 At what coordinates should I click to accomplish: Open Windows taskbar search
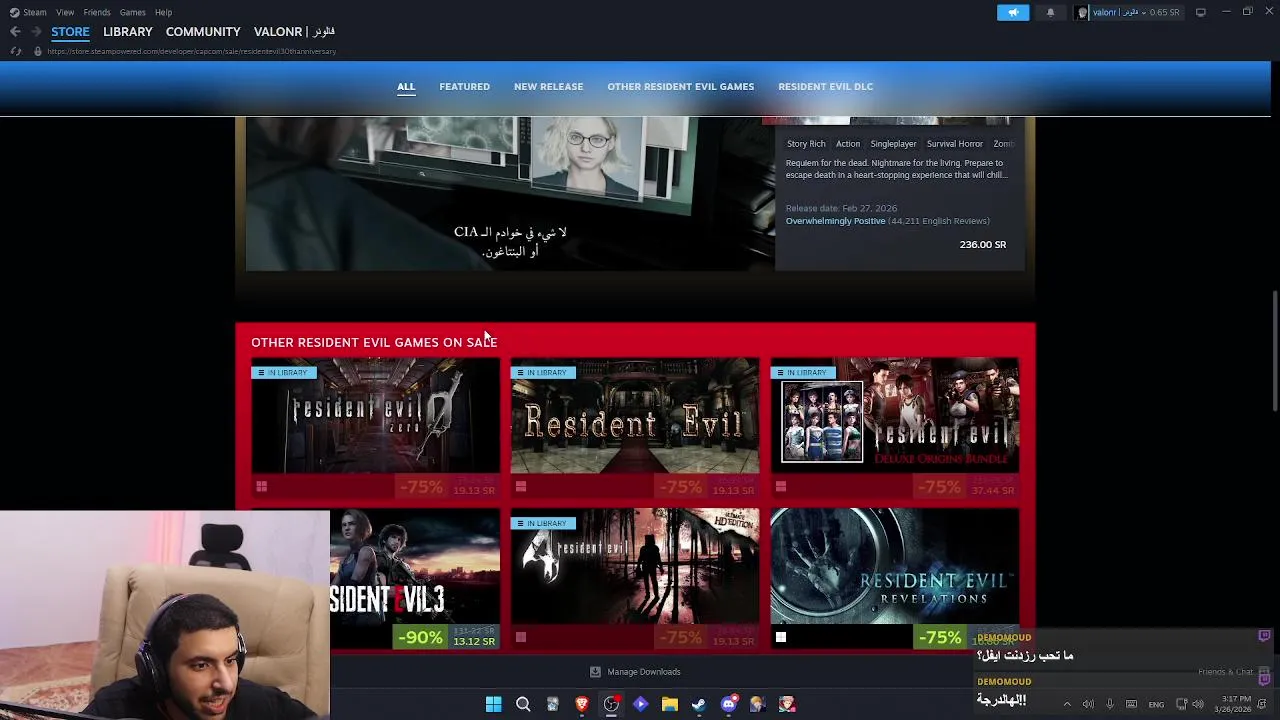coord(523,704)
